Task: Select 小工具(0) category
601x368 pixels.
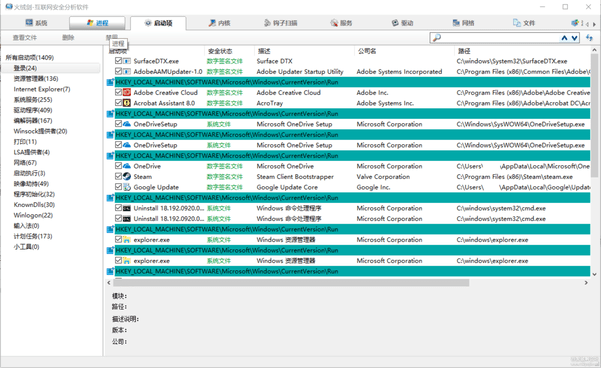Action: pos(26,246)
